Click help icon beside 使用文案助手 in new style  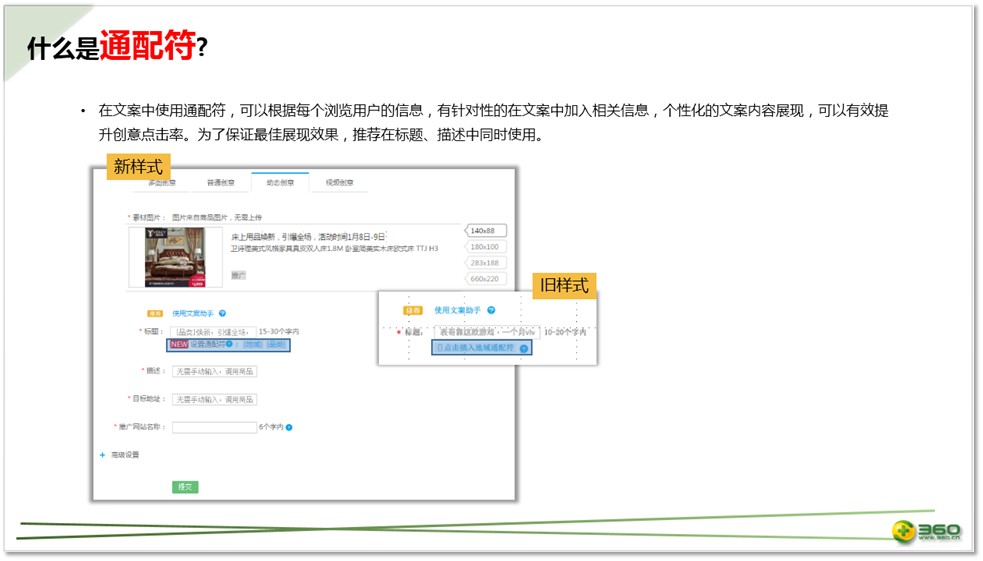223,313
